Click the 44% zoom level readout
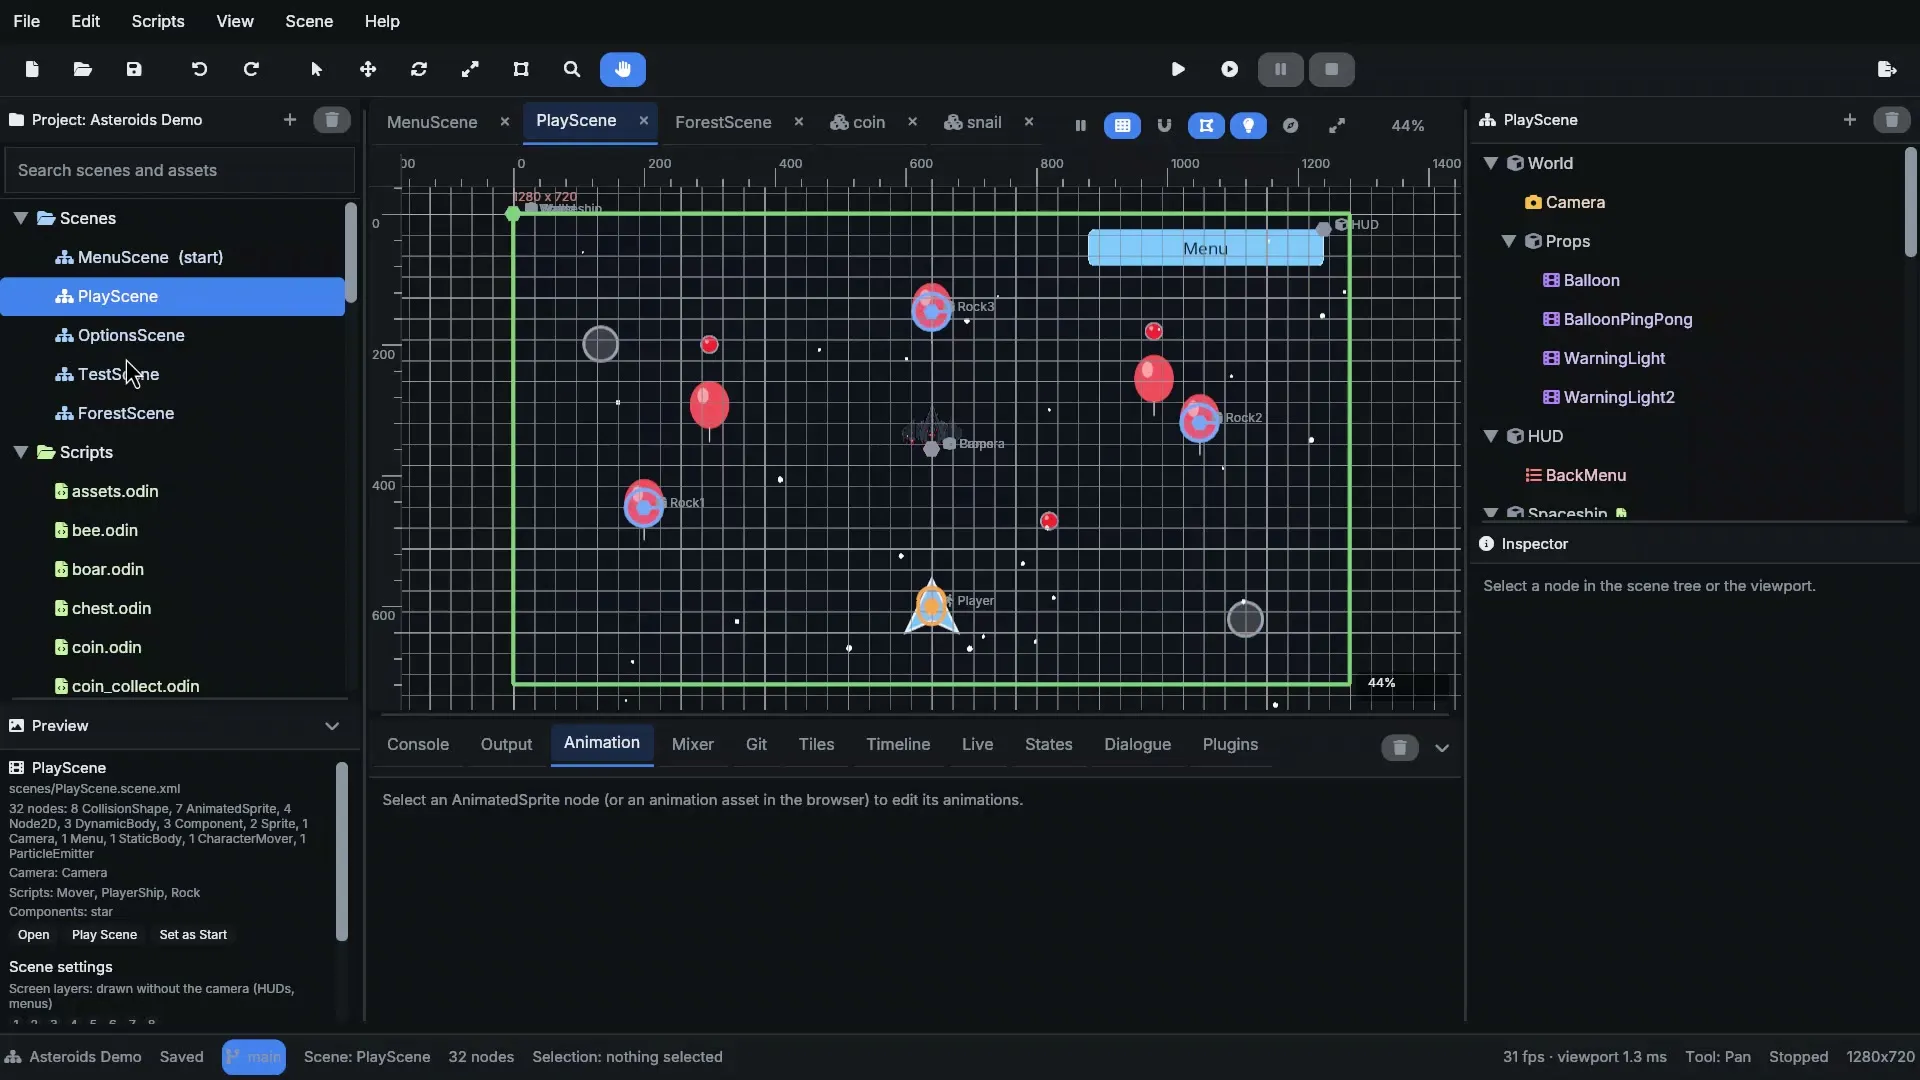 1408,125
